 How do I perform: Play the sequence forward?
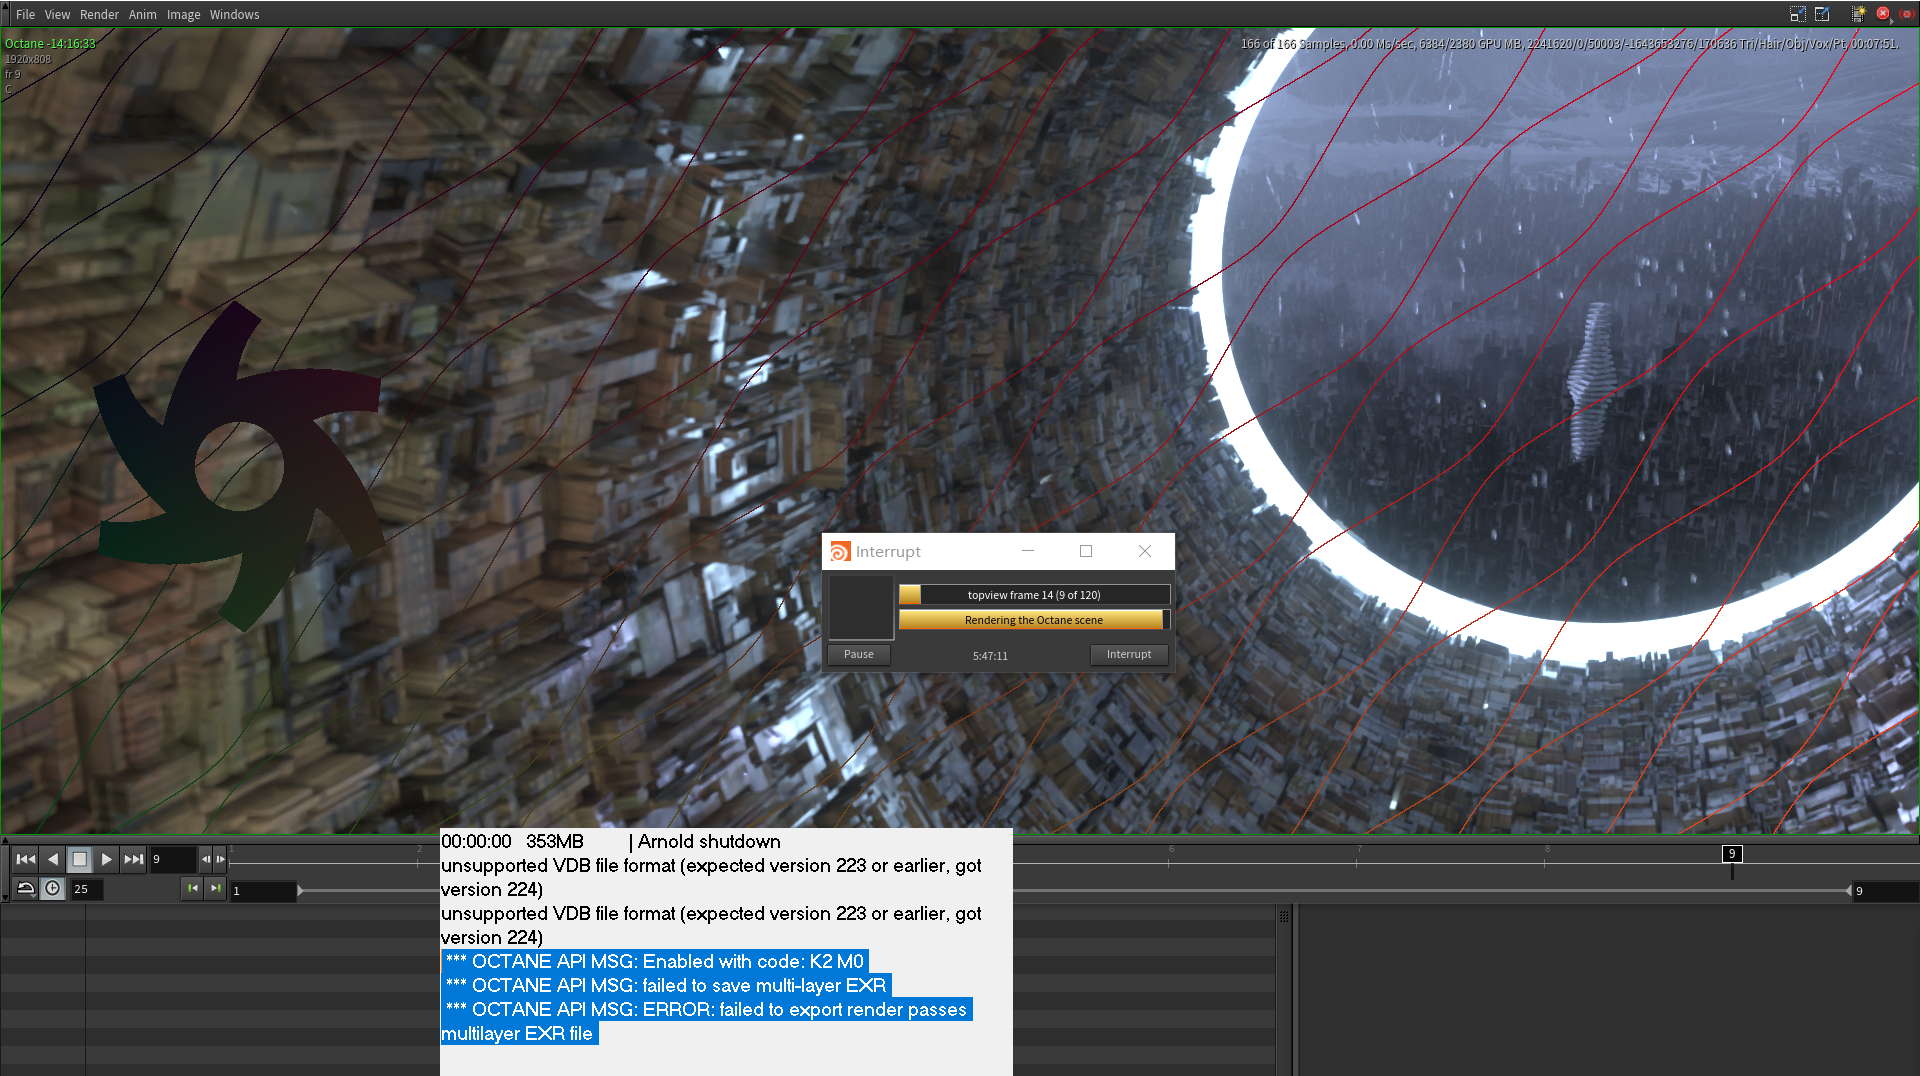tap(107, 859)
